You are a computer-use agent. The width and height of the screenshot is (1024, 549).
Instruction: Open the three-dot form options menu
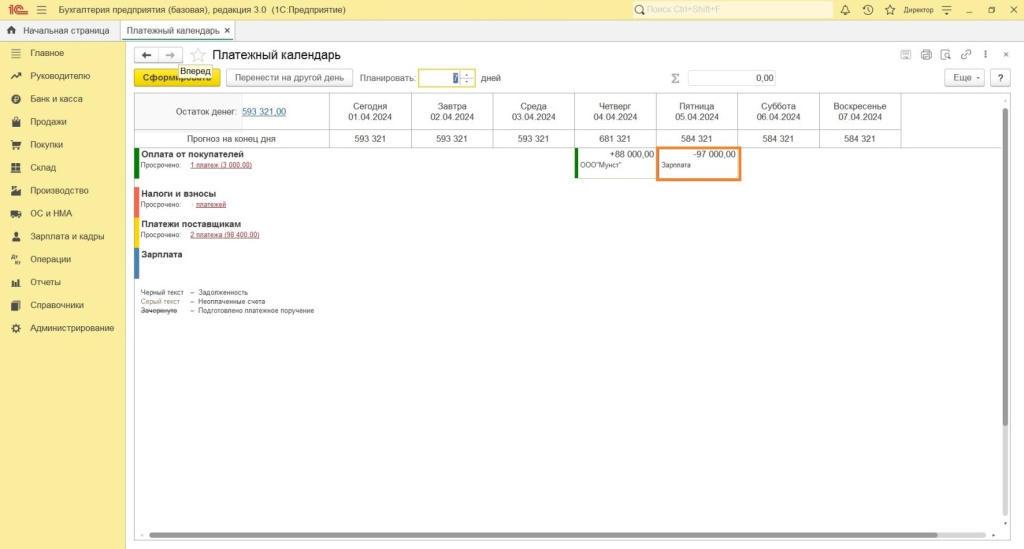coord(986,55)
